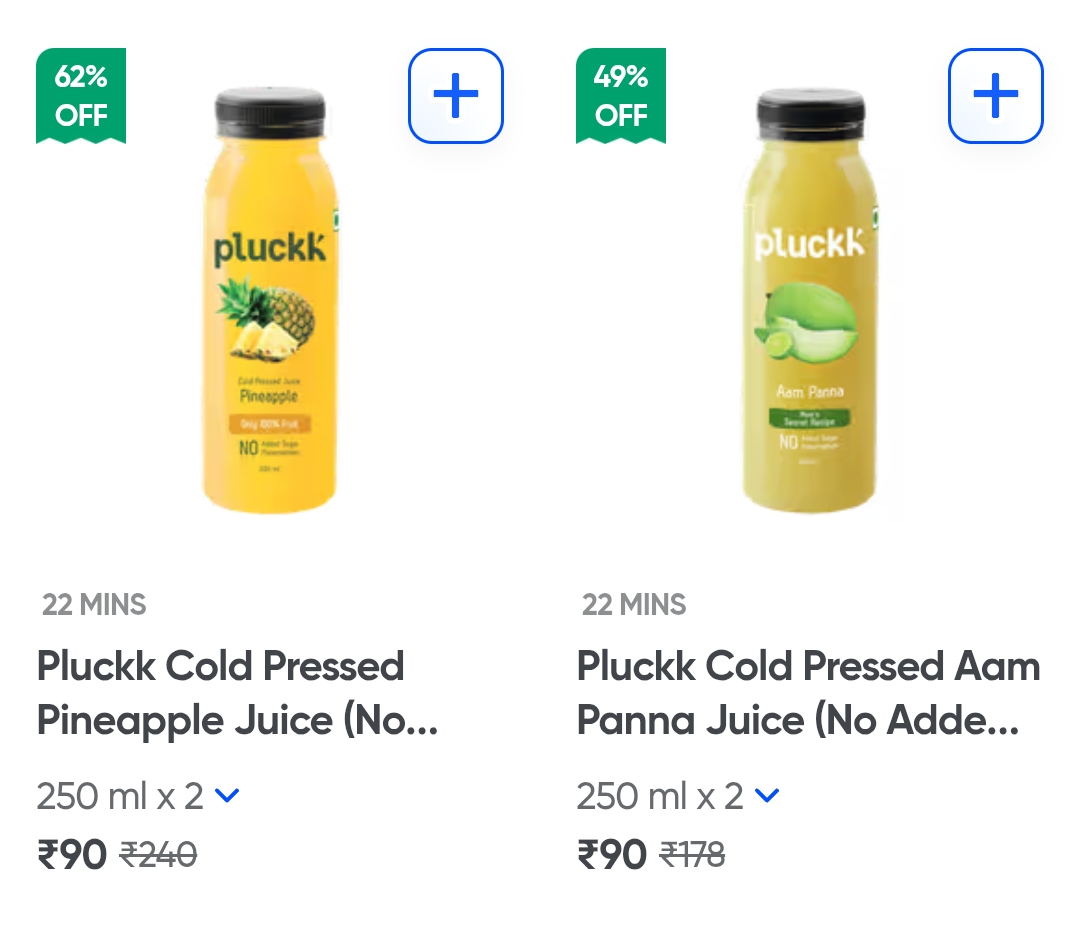Click the 62% OFF discount badge
This screenshot has width=1079, height=929.
pyautogui.click(x=81, y=96)
